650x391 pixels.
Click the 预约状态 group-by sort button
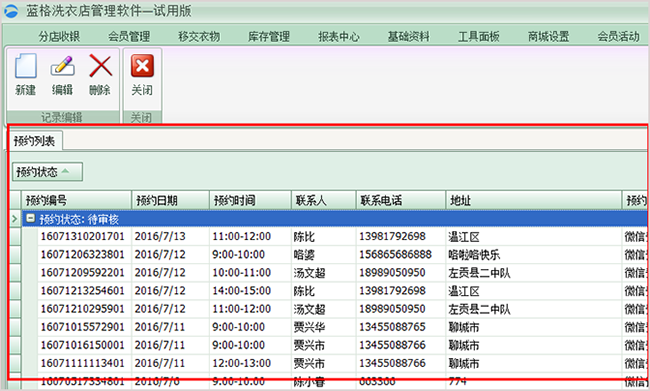click(47, 172)
